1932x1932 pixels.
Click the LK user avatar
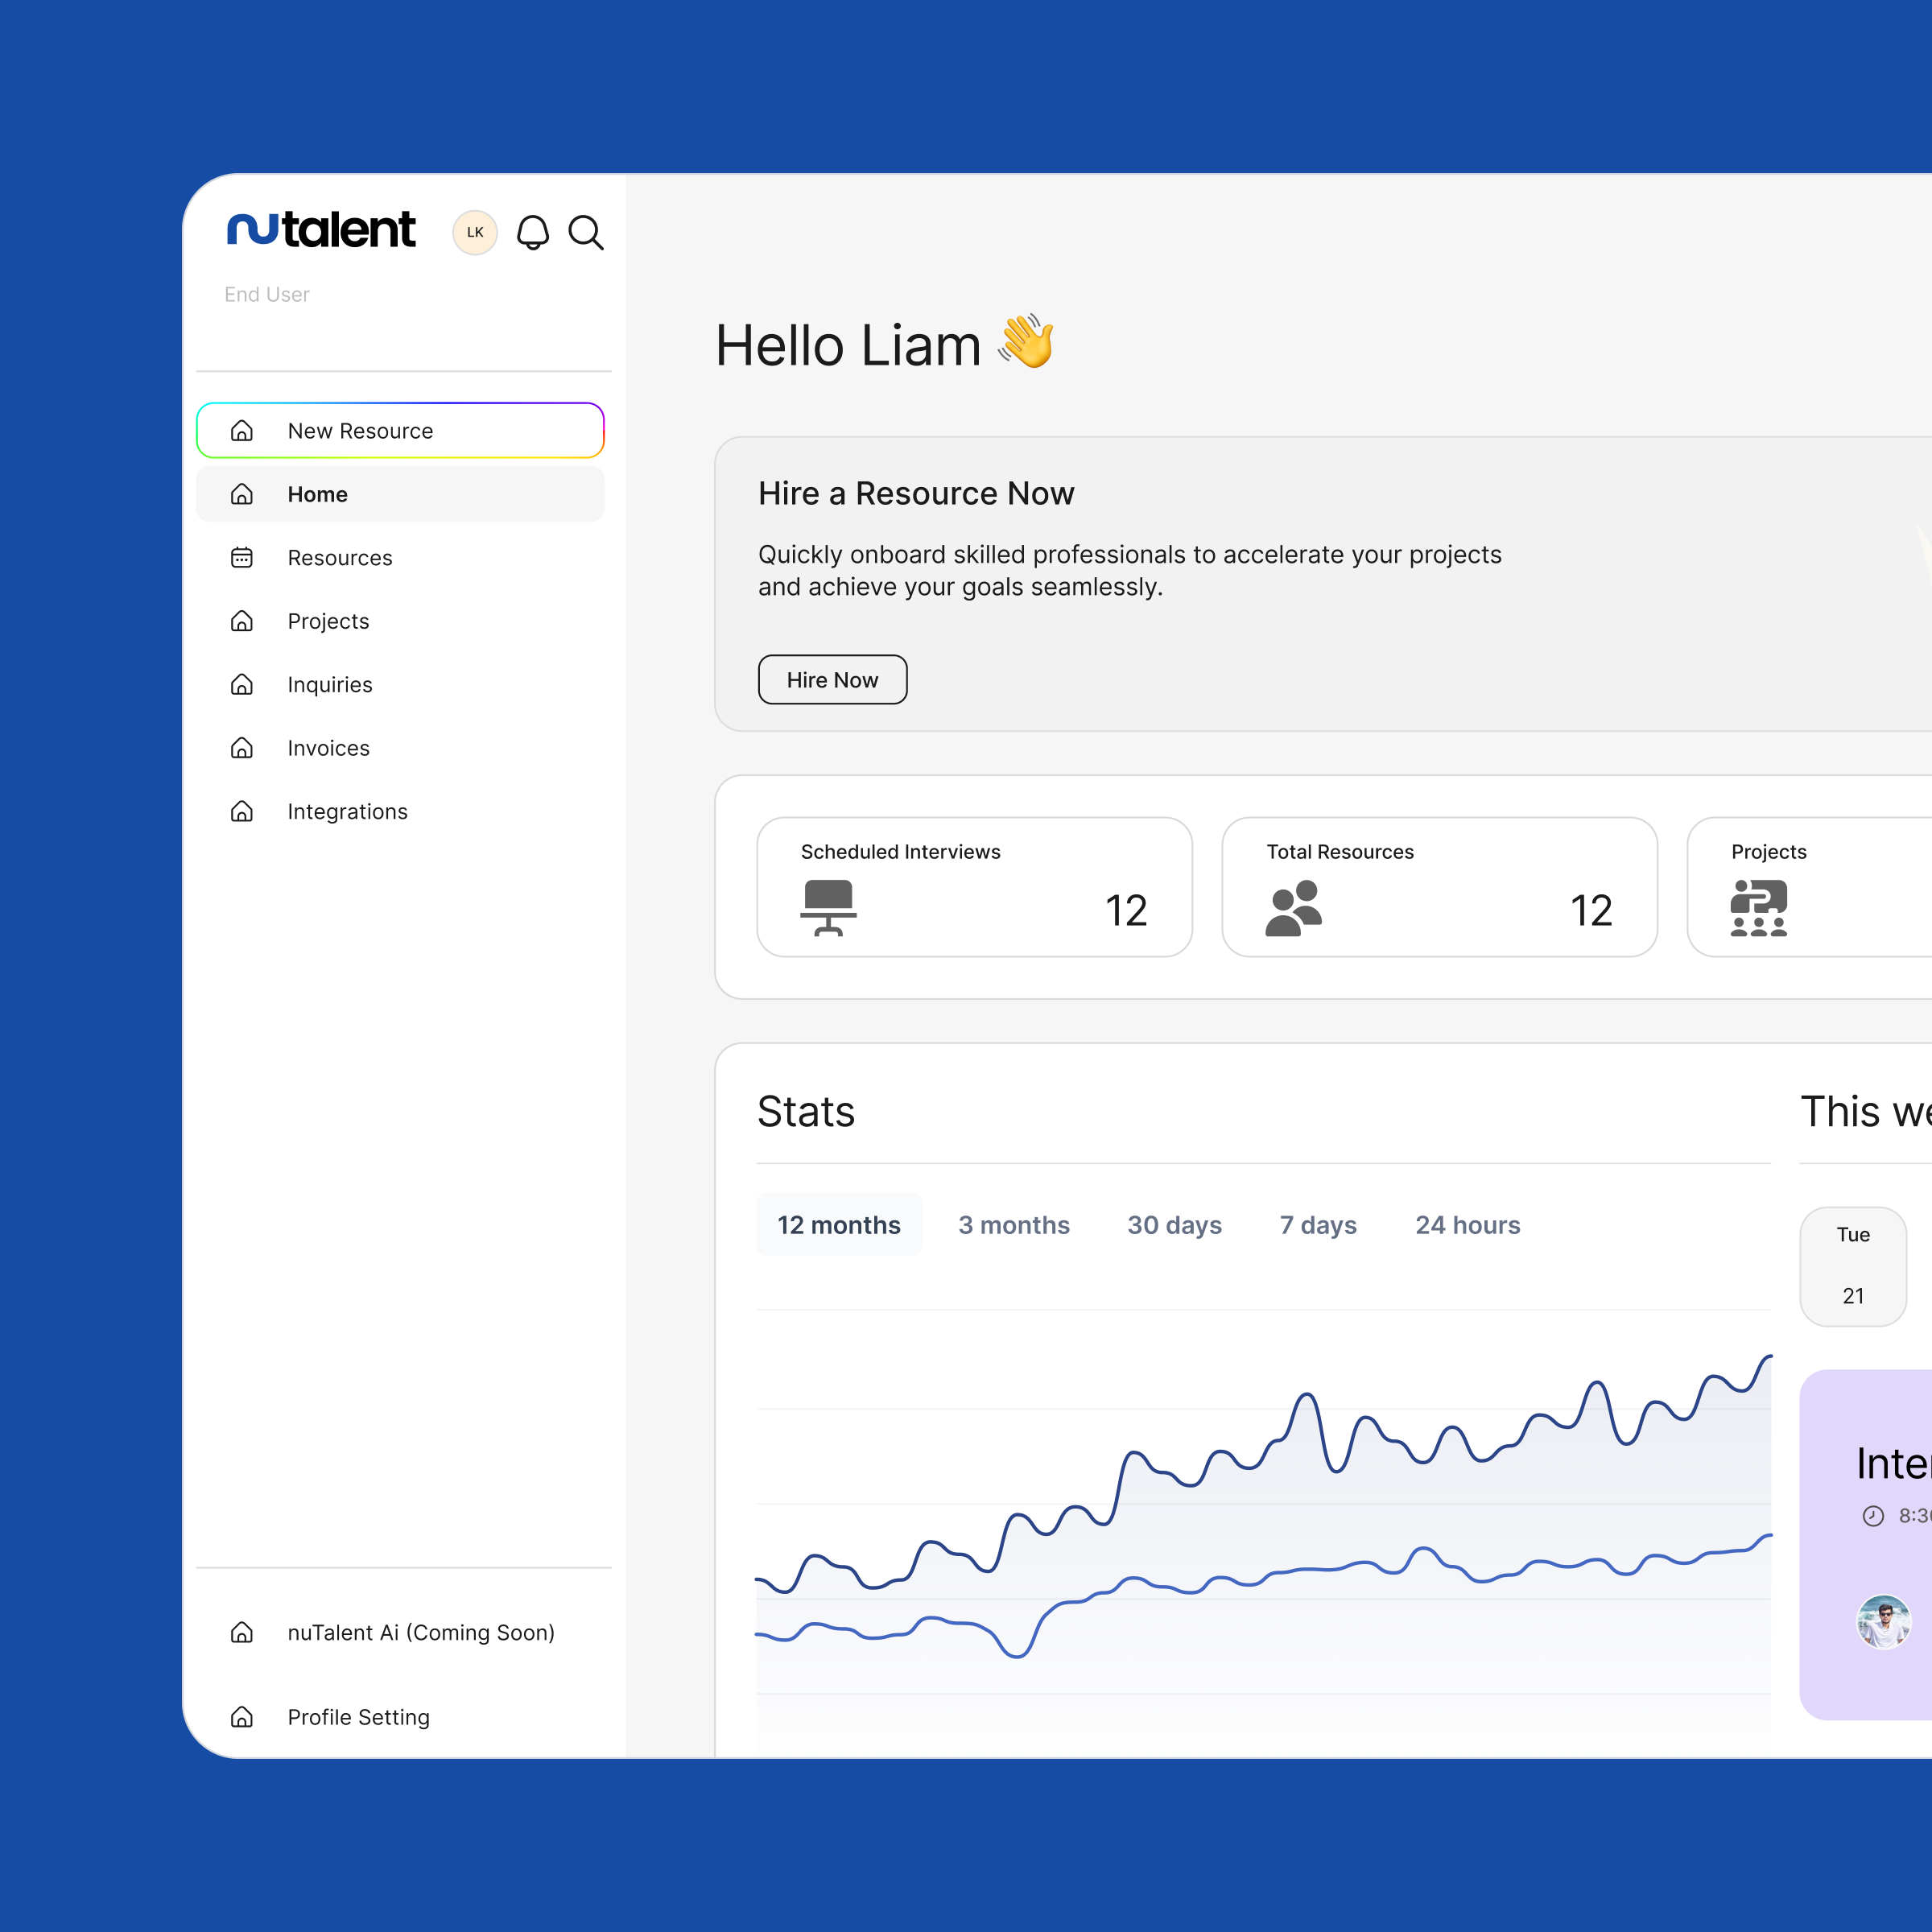coord(475,233)
